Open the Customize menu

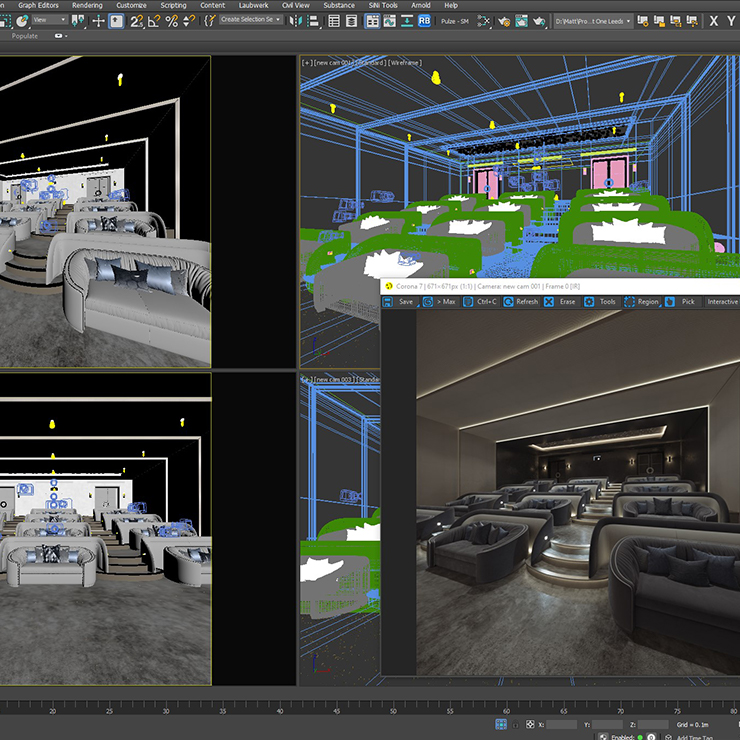tap(131, 5)
